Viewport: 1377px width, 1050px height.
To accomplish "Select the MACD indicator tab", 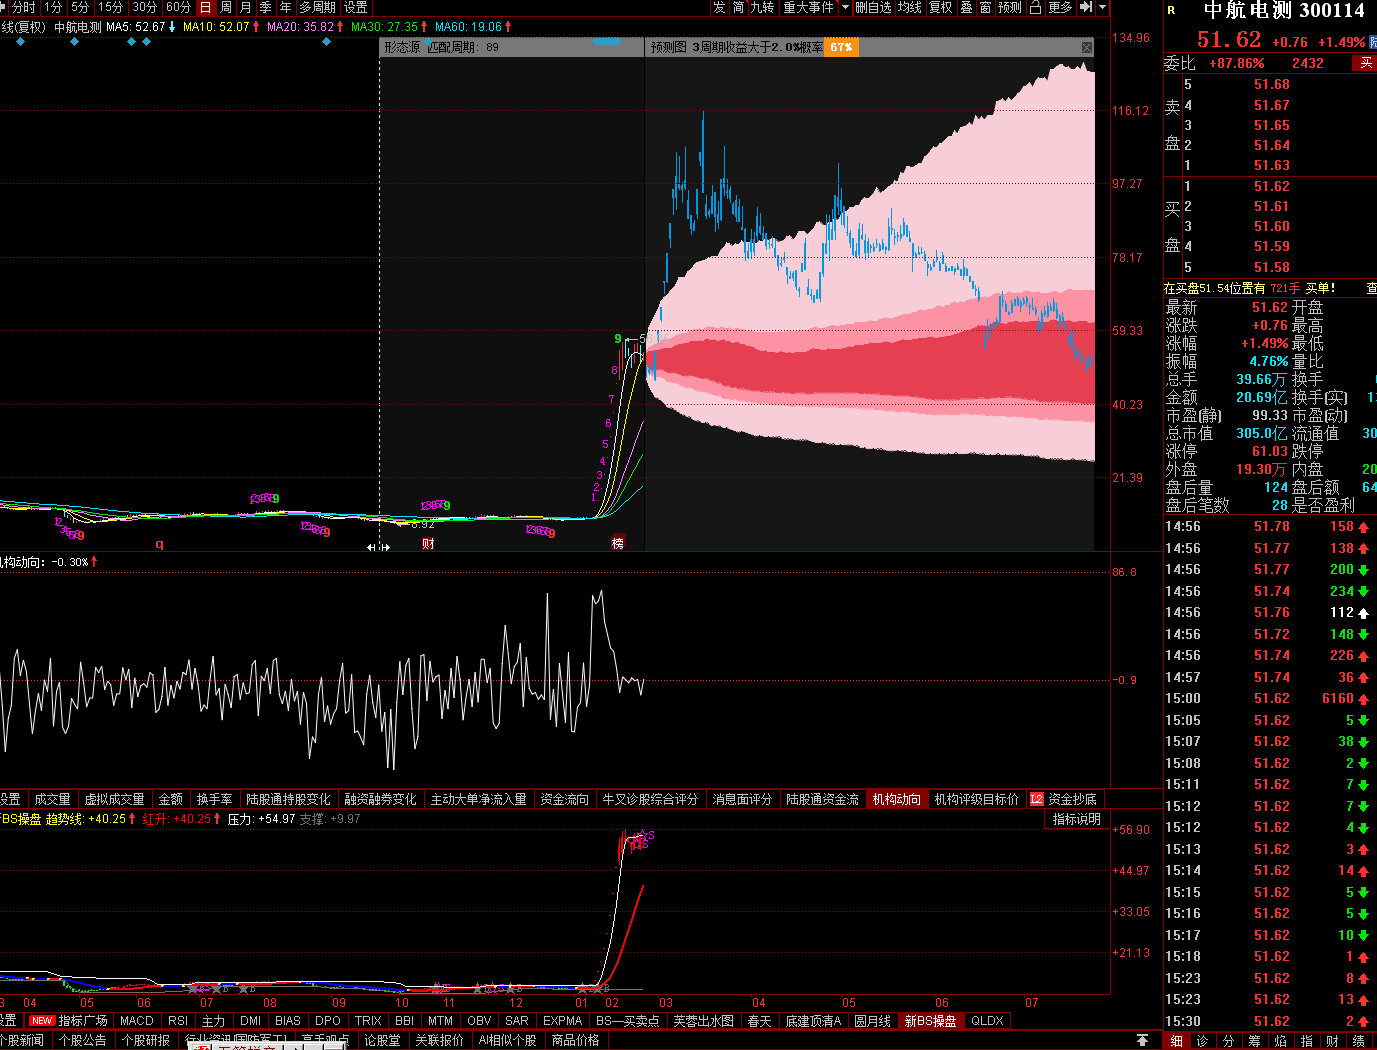I will [x=137, y=1021].
